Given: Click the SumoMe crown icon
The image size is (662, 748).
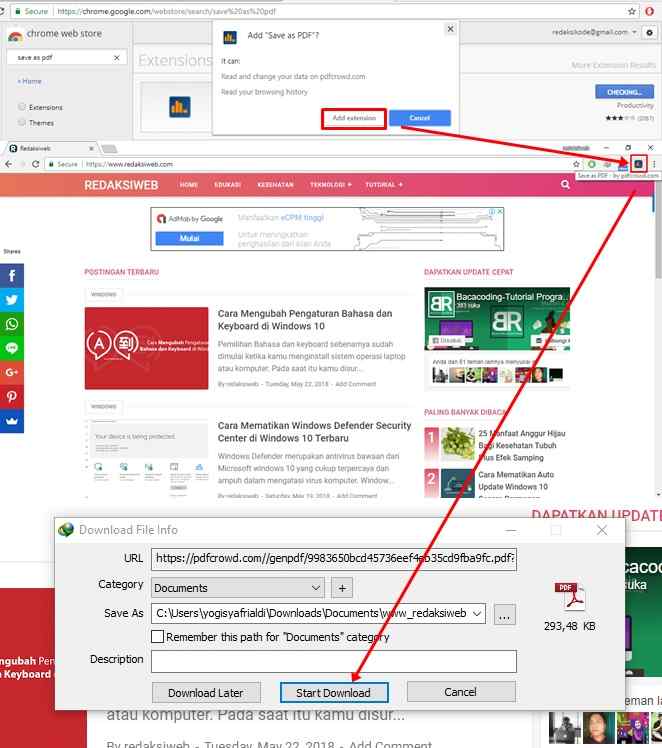Looking at the screenshot, I should click(11, 421).
